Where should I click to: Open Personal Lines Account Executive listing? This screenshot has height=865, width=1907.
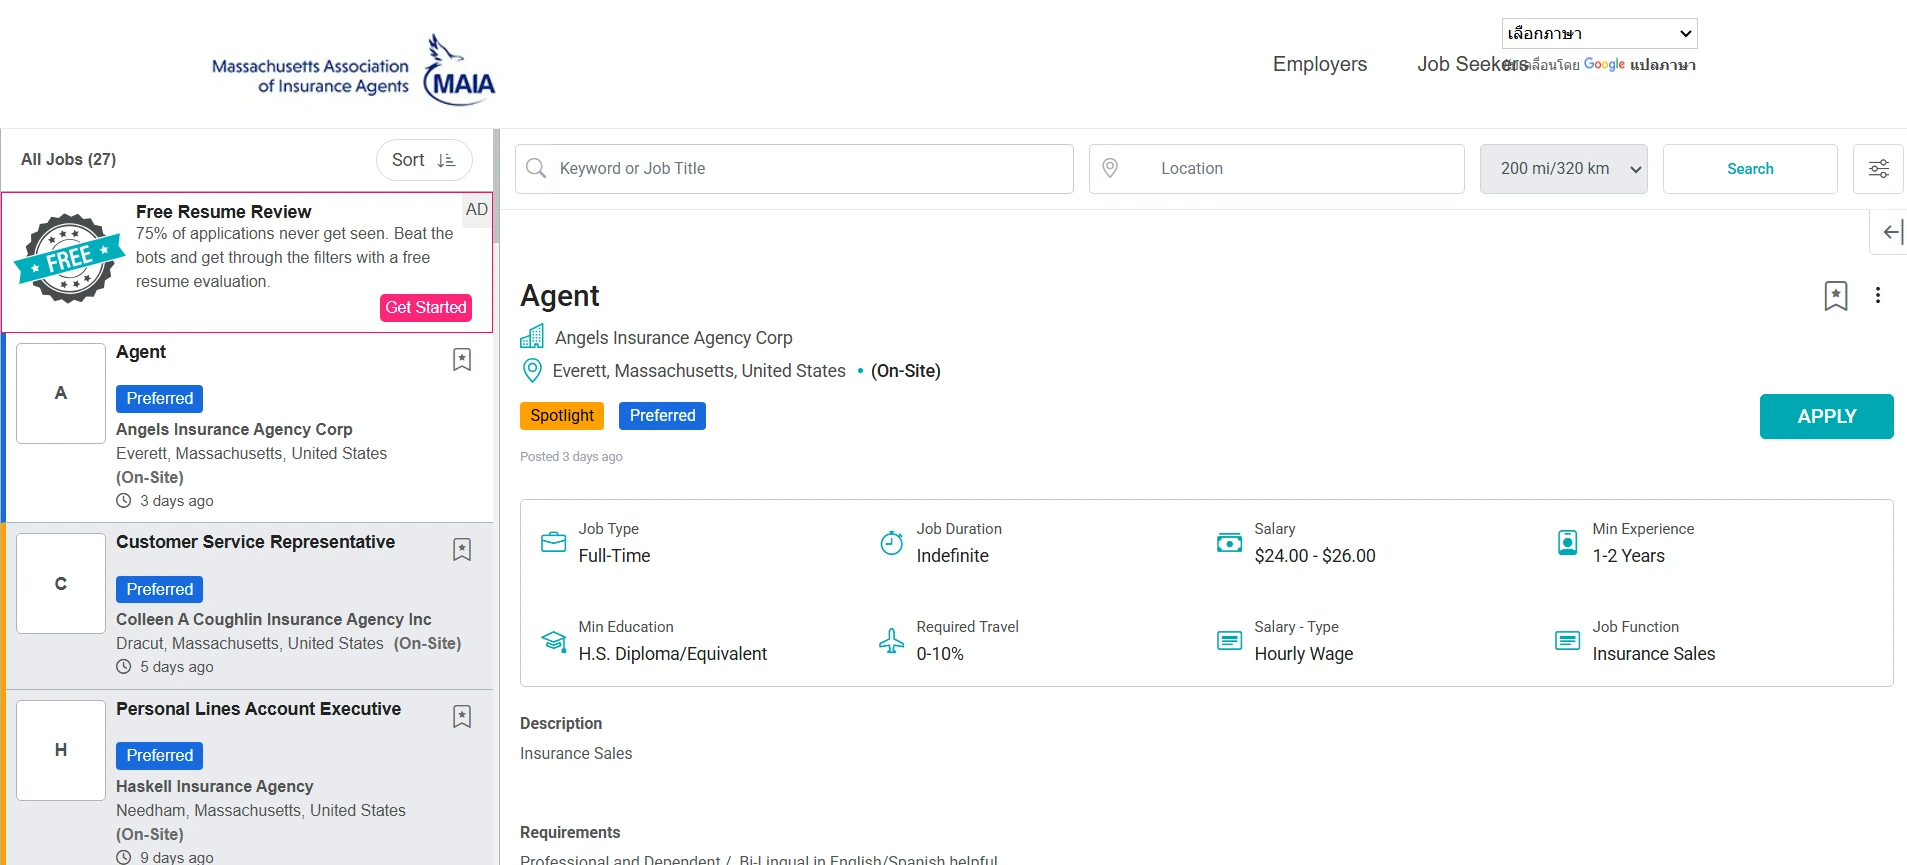(x=258, y=709)
